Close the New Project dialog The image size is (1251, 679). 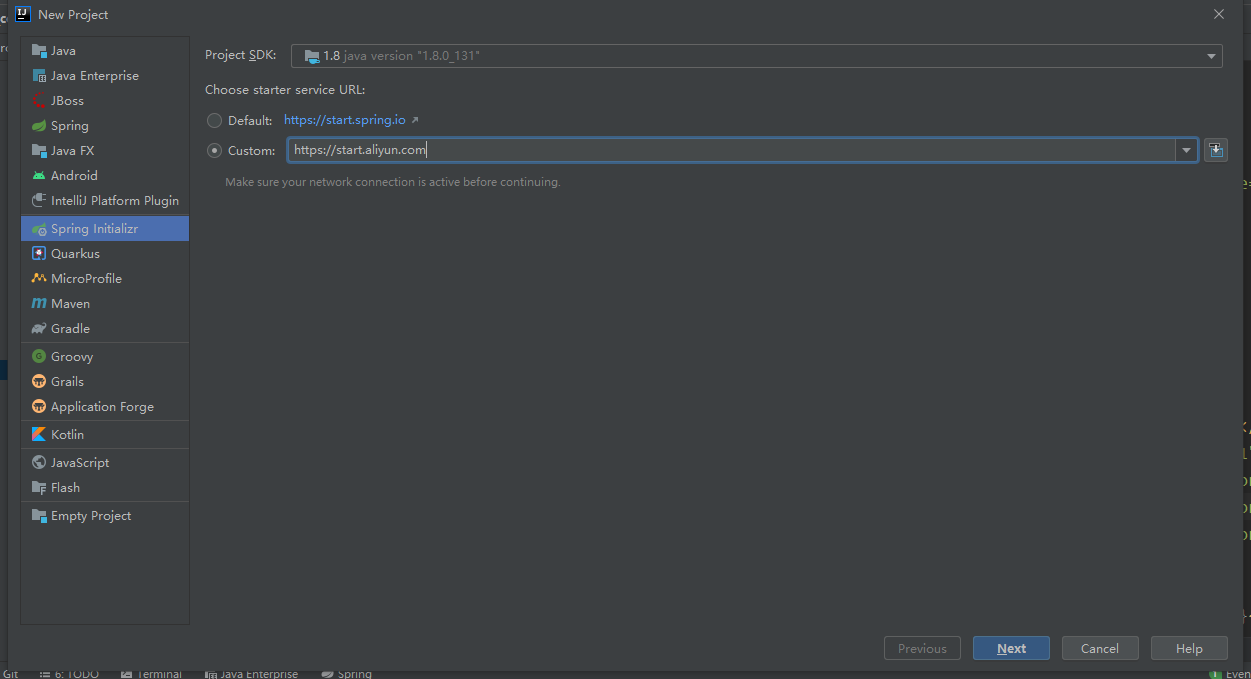(x=1218, y=14)
